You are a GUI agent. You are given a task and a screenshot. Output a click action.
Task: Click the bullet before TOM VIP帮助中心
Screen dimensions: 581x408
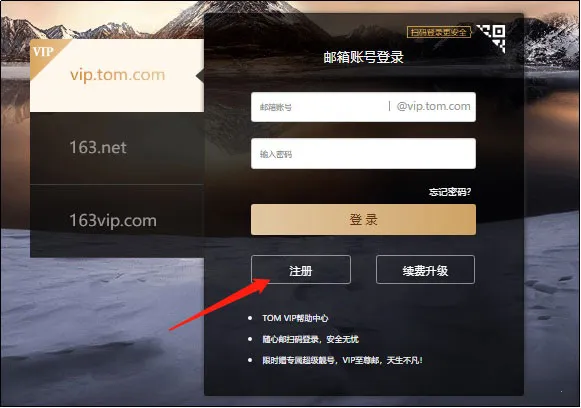tap(250, 318)
